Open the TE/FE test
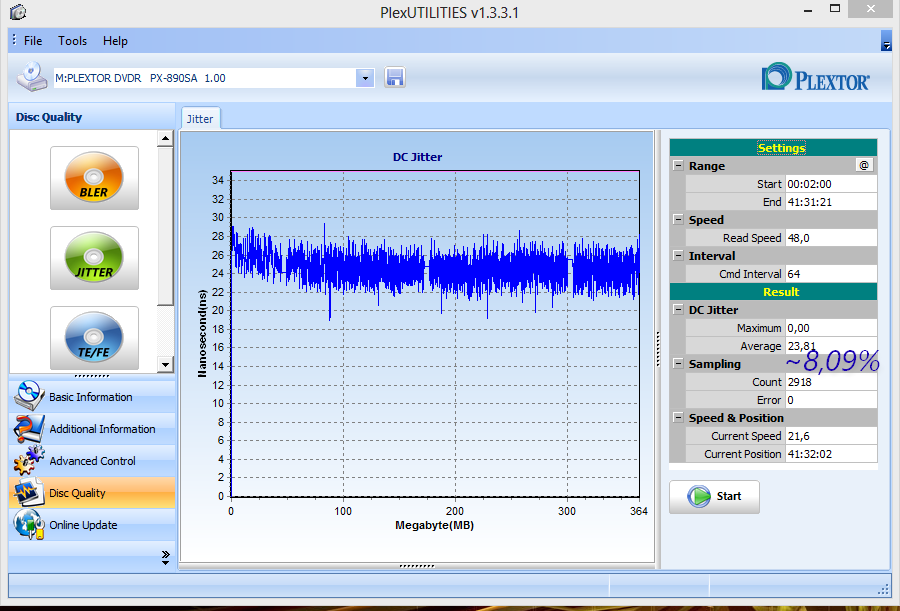The height and width of the screenshot is (611, 900). pyautogui.click(x=94, y=338)
